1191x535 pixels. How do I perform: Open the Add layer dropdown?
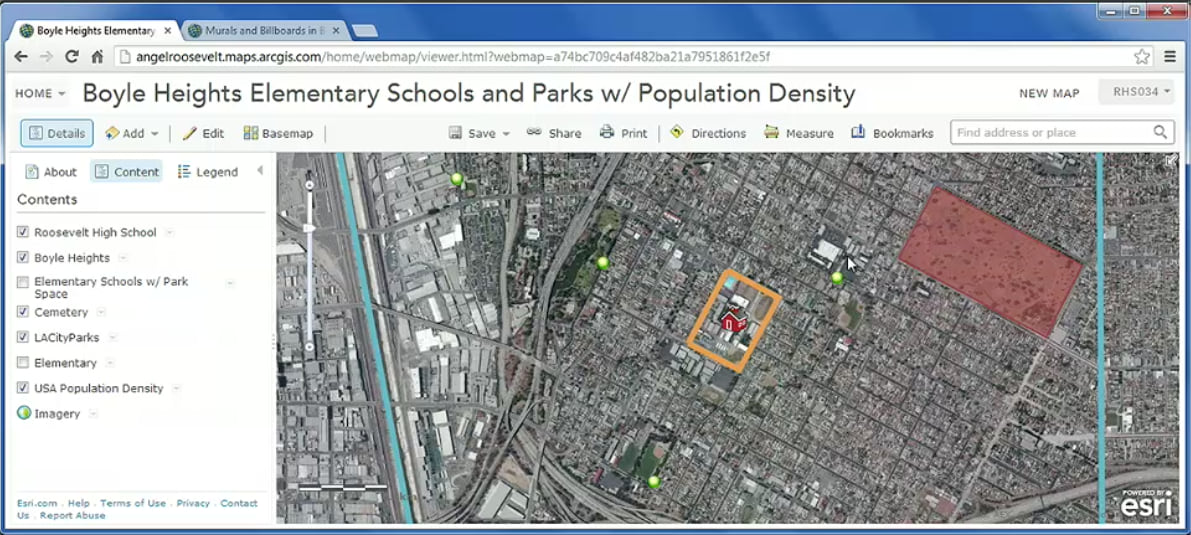(x=131, y=133)
